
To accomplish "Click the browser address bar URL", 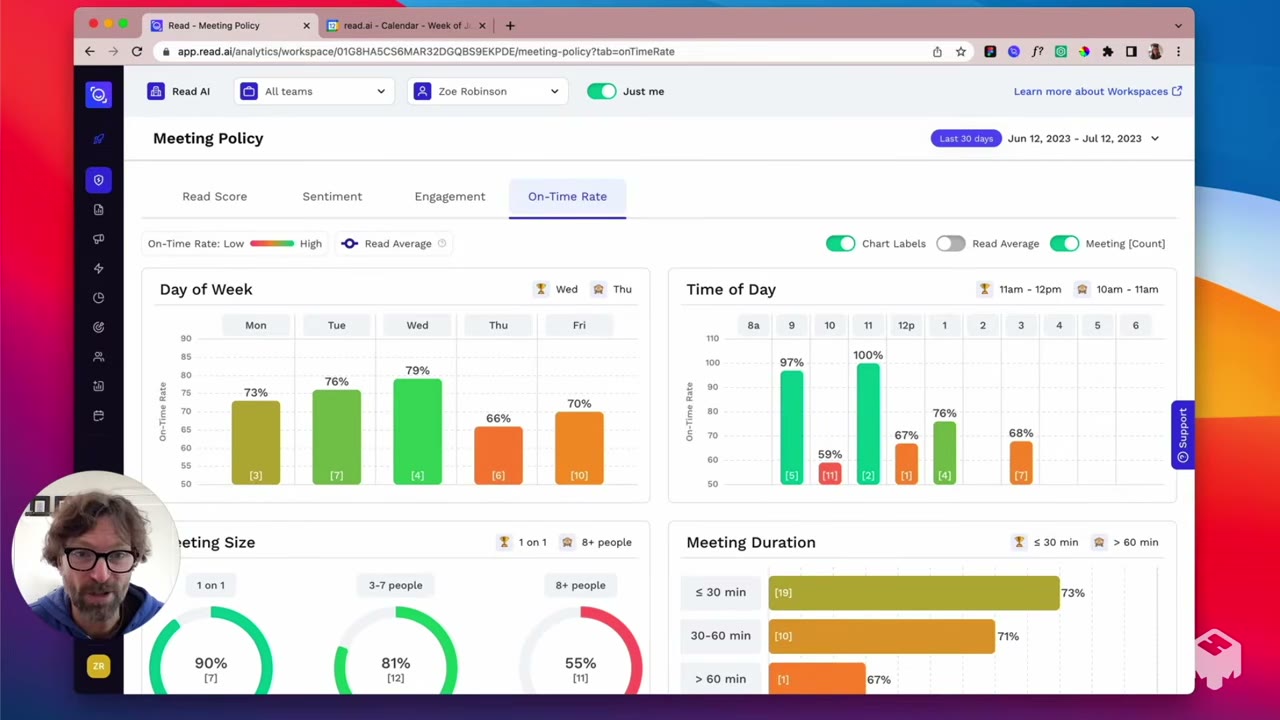I will pyautogui.click(x=426, y=51).
